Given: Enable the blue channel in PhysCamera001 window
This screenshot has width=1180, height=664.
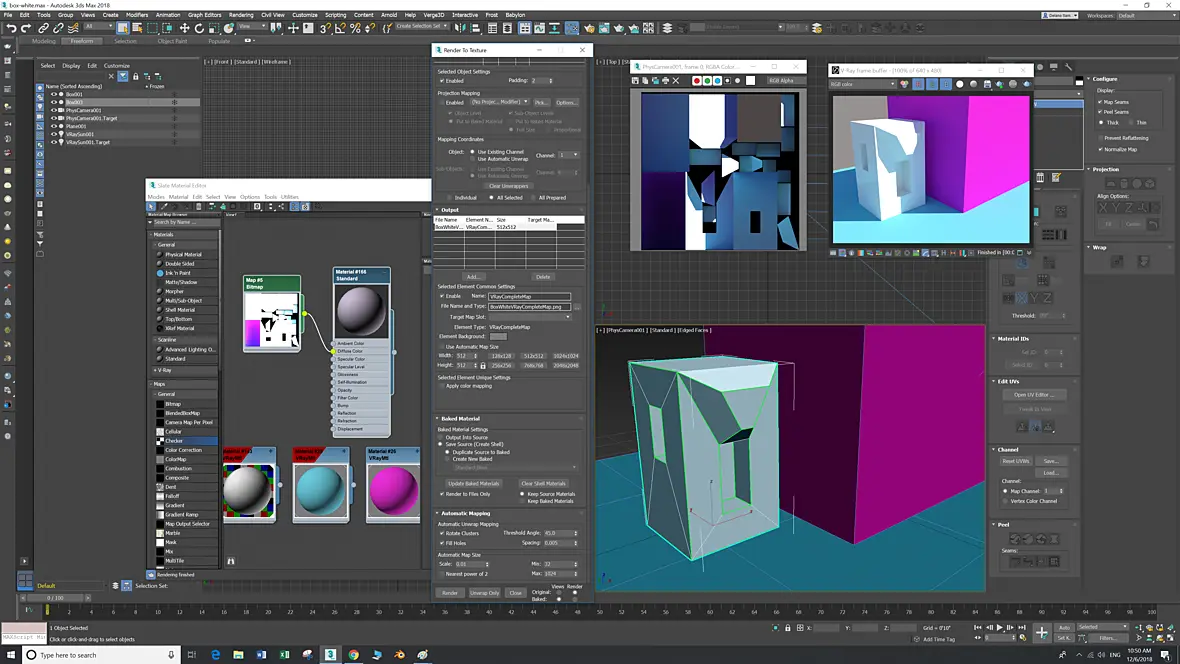Looking at the screenshot, I should [717, 81].
